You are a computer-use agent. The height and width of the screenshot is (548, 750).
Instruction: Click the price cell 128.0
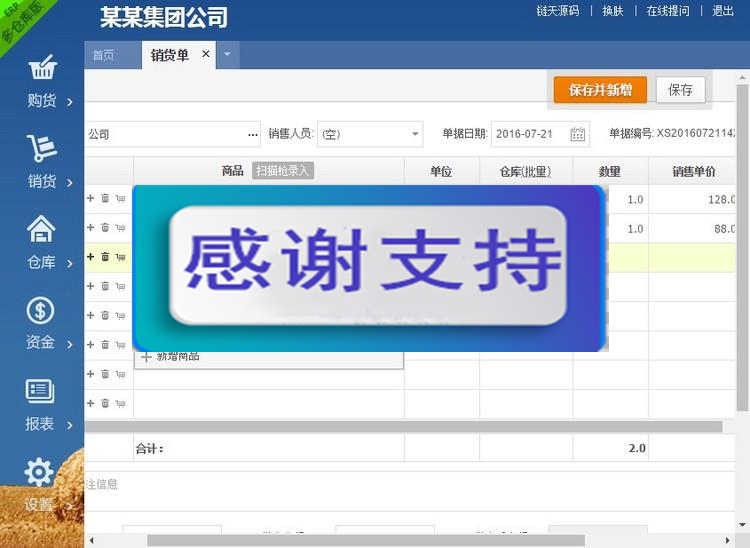pos(692,199)
